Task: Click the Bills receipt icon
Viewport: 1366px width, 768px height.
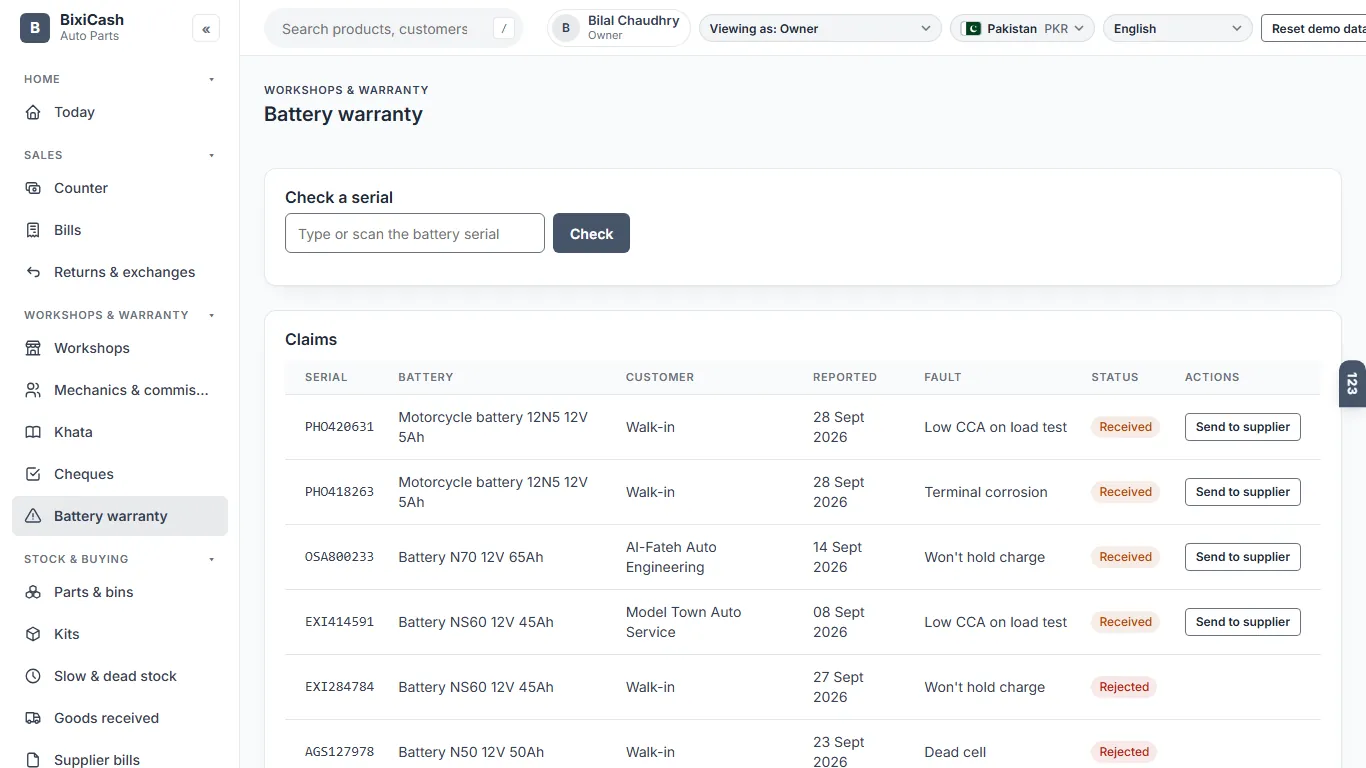Action: click(x=33, y=230)
